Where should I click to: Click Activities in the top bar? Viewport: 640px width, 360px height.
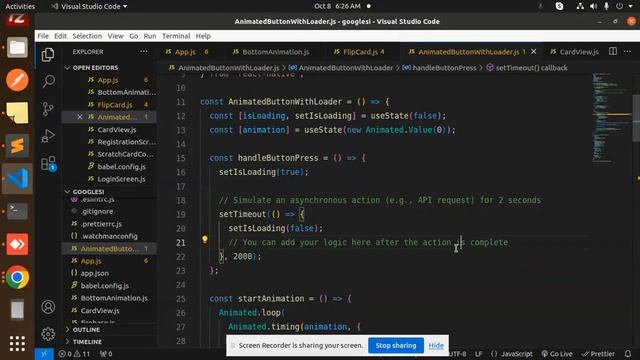coord(20,6)
